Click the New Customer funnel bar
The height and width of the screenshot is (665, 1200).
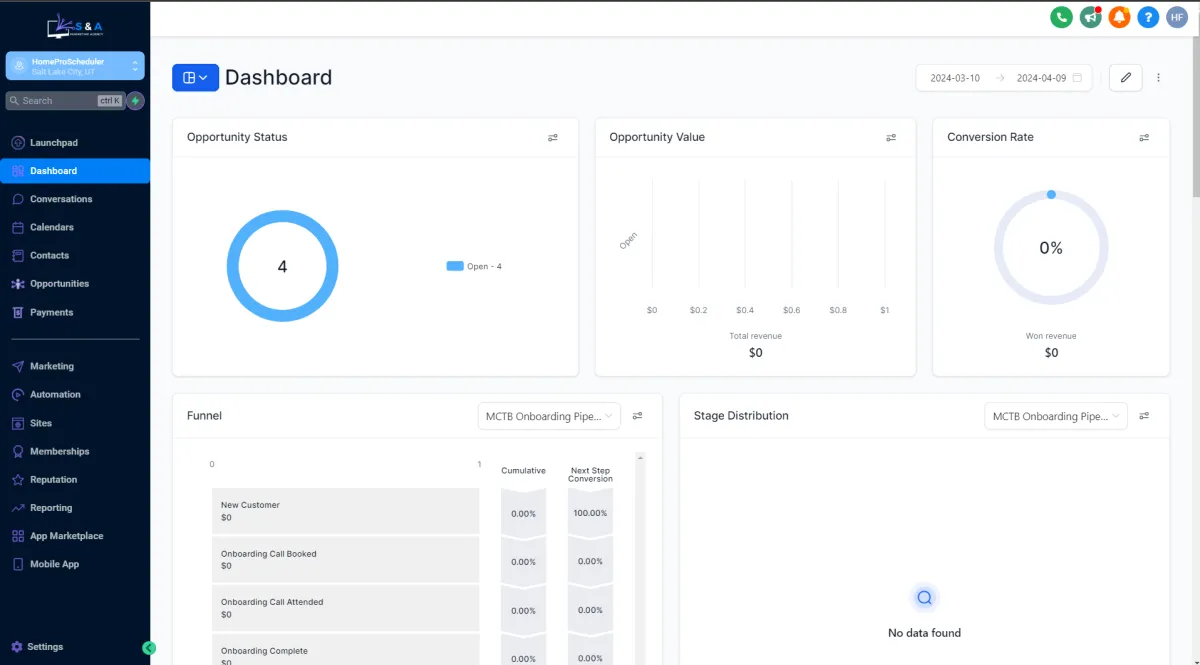coord(345,511)
